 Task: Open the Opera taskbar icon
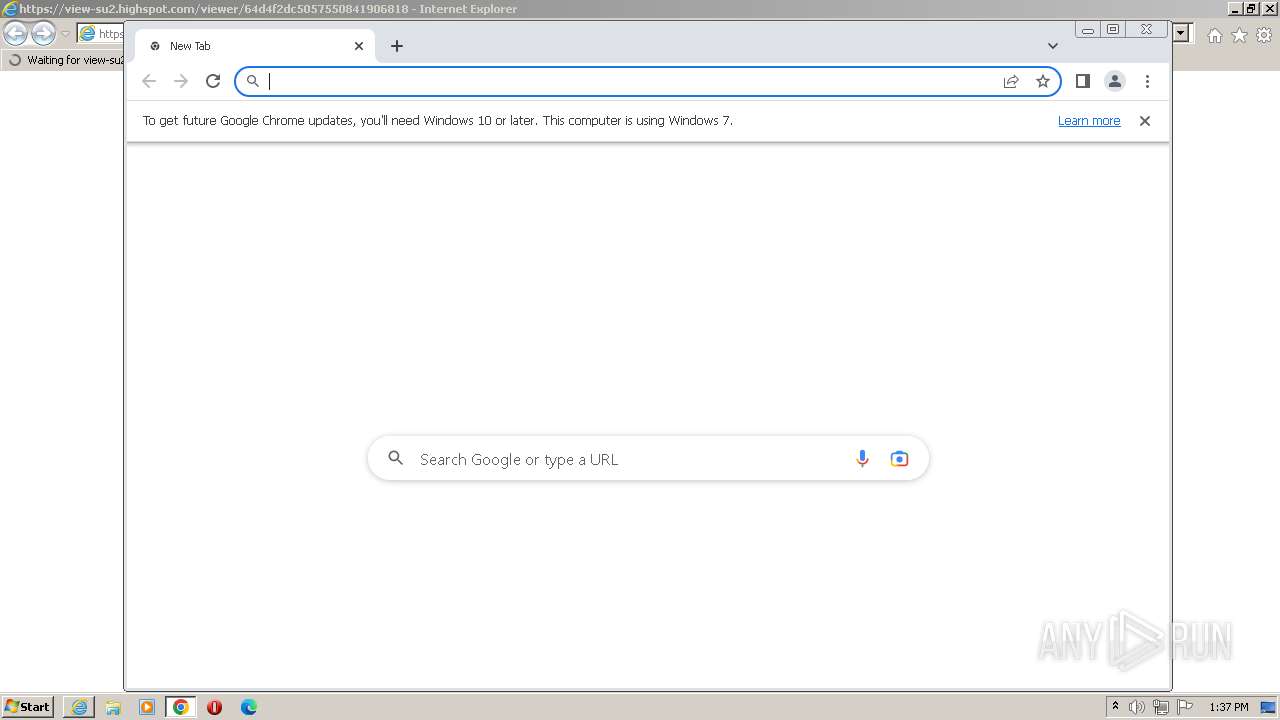214,707
